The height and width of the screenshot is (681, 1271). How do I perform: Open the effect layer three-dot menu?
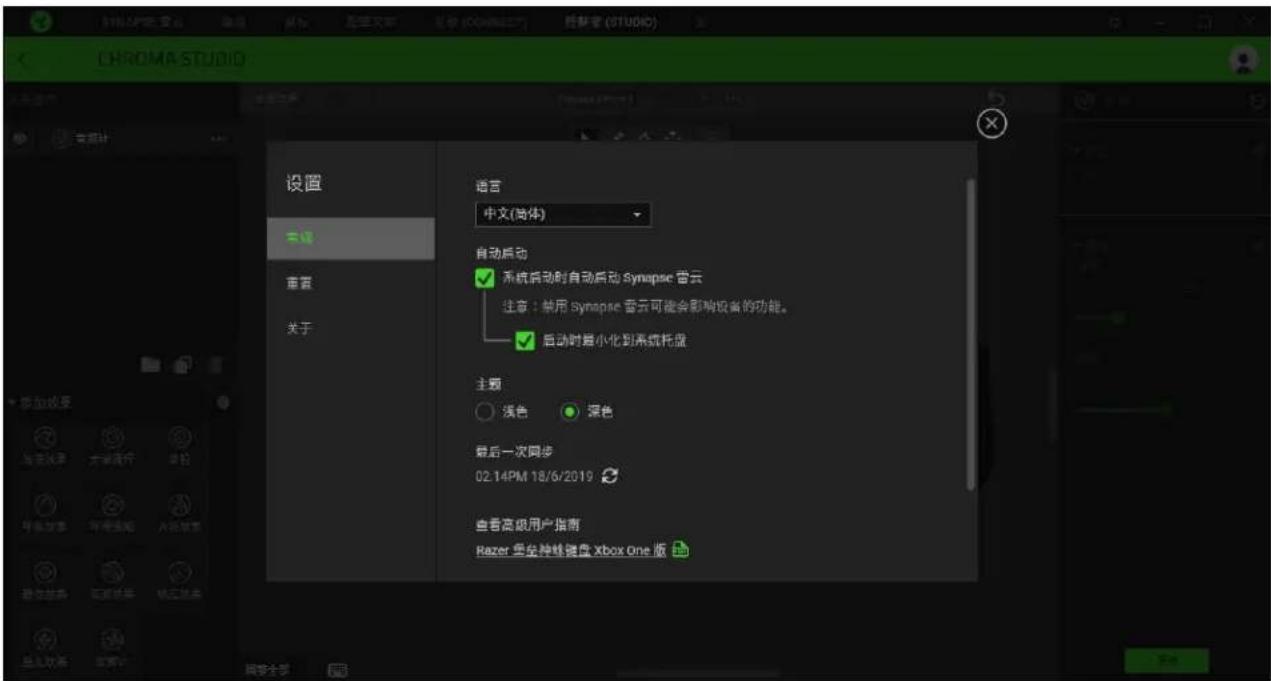click(x=220, y=139)
